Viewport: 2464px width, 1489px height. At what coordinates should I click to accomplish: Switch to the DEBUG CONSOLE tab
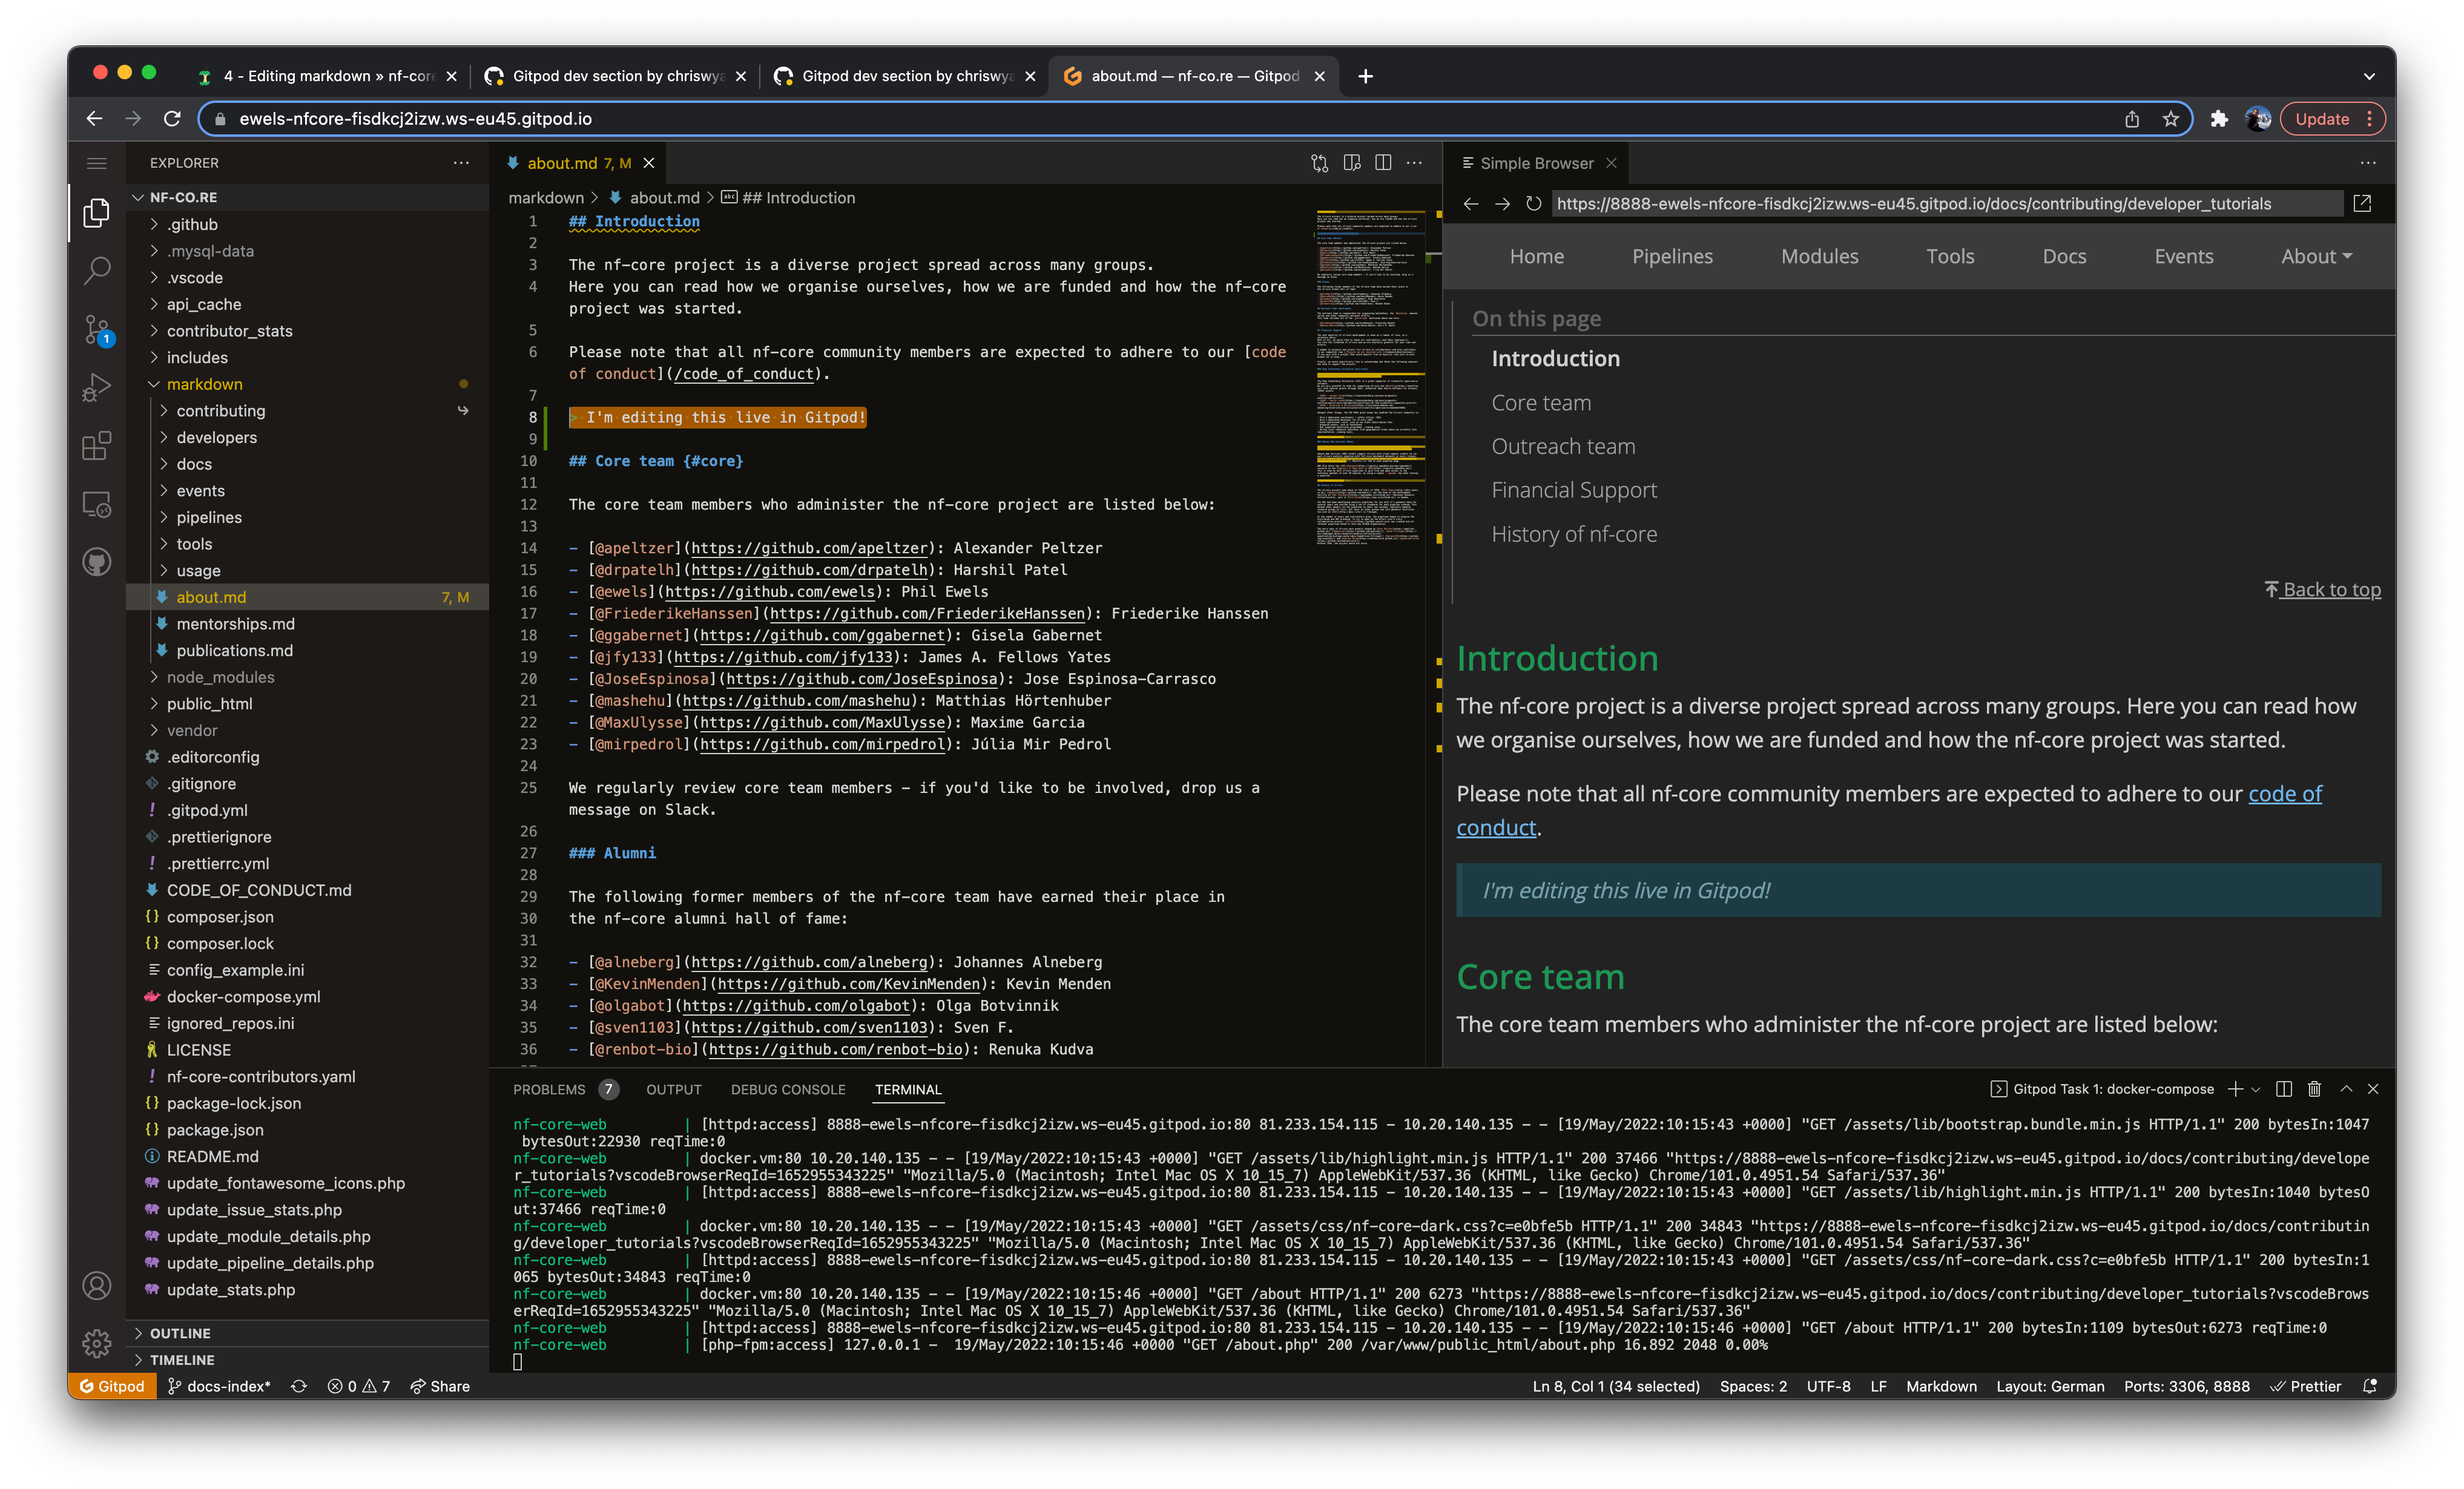click(x=788, y=1089)
